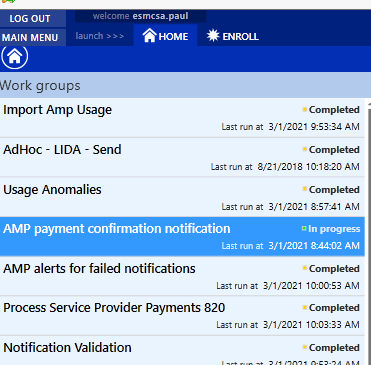Click the starburst icon beside ENROLL

[x=213, y=35]
